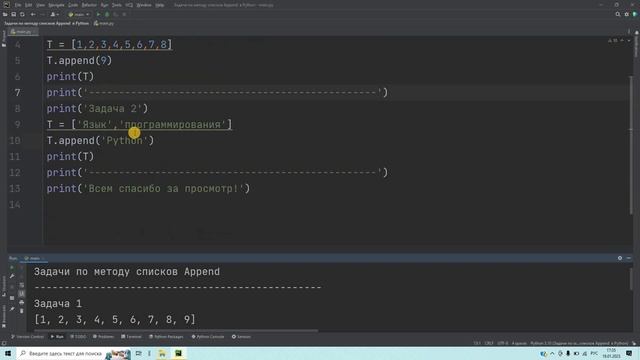Click the Search Everywhere magnifier icon
Viewport: 640px width, 360px height.
click(618, 14)
